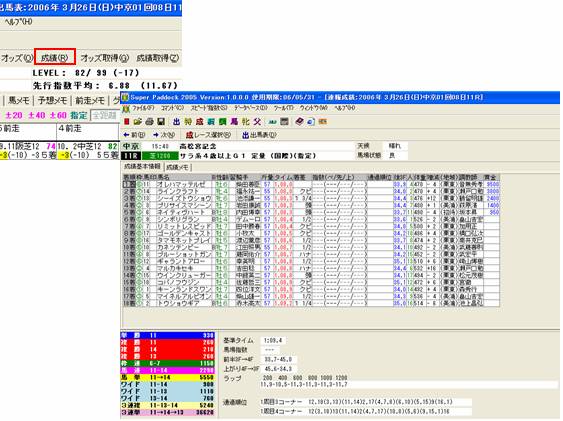This screenshot has height=421, width=563.
Task: Select 1st place row オレハマッテルゼ
Action: [311, 184]
